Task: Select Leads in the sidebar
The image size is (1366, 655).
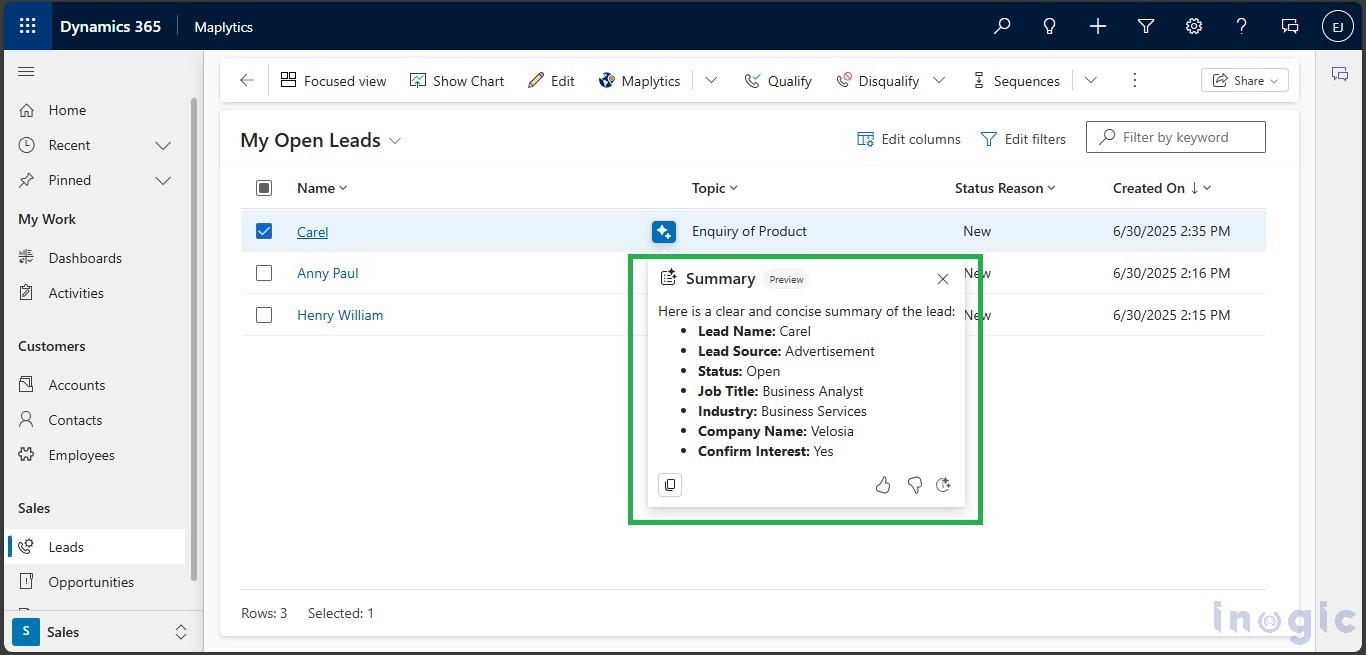Action: coord(96,547)
